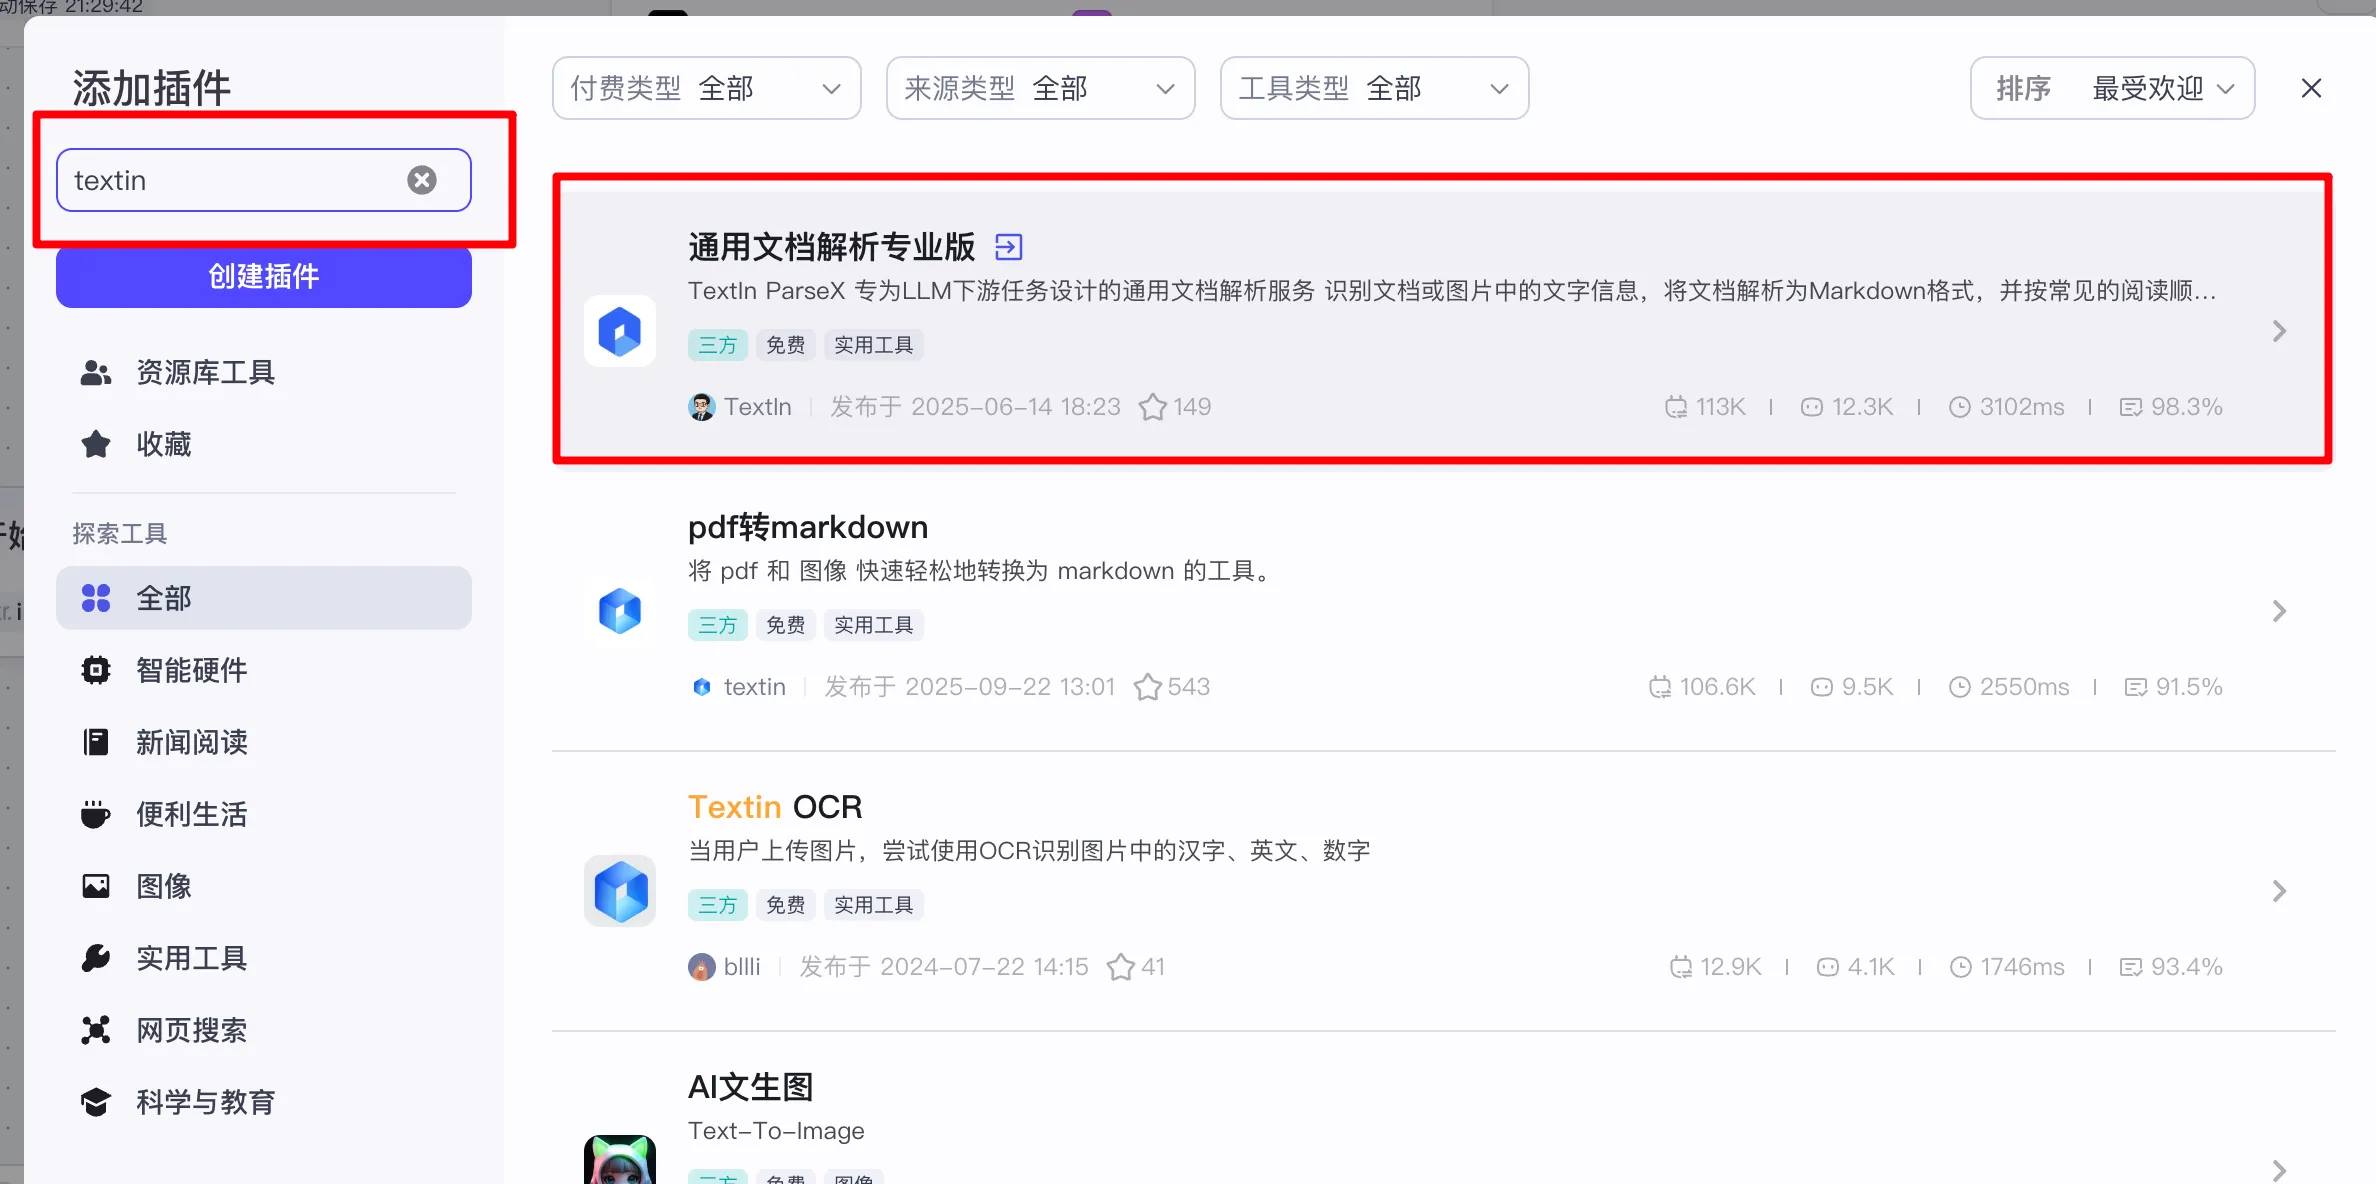The image size is (2376, 1184).
Task: Open the 付费类型 dropdown
Action: point(706,88)
